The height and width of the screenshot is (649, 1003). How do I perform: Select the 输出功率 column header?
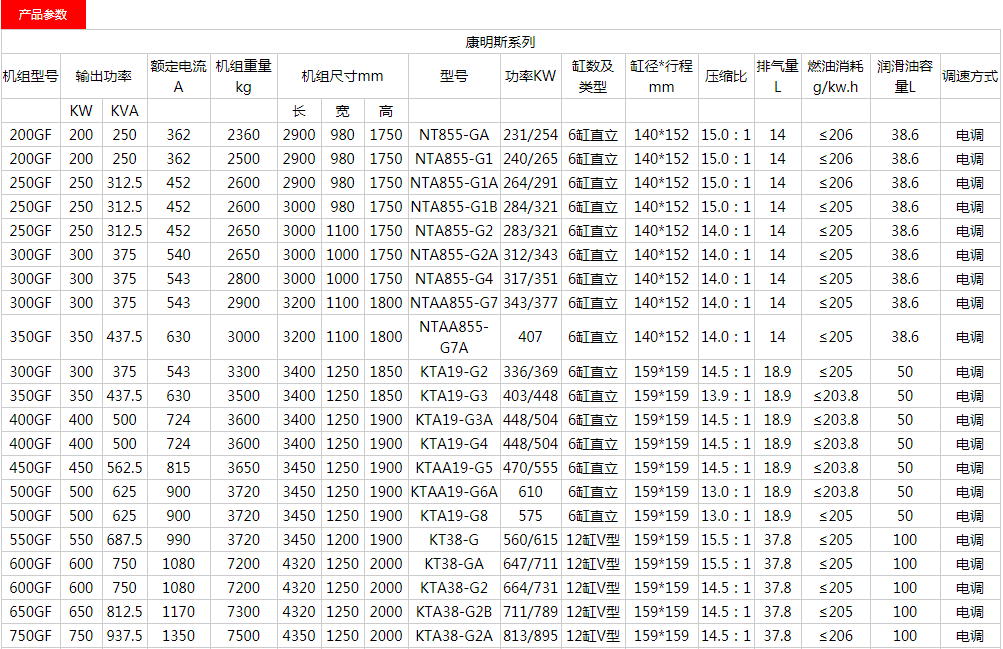tap(104, 77)
